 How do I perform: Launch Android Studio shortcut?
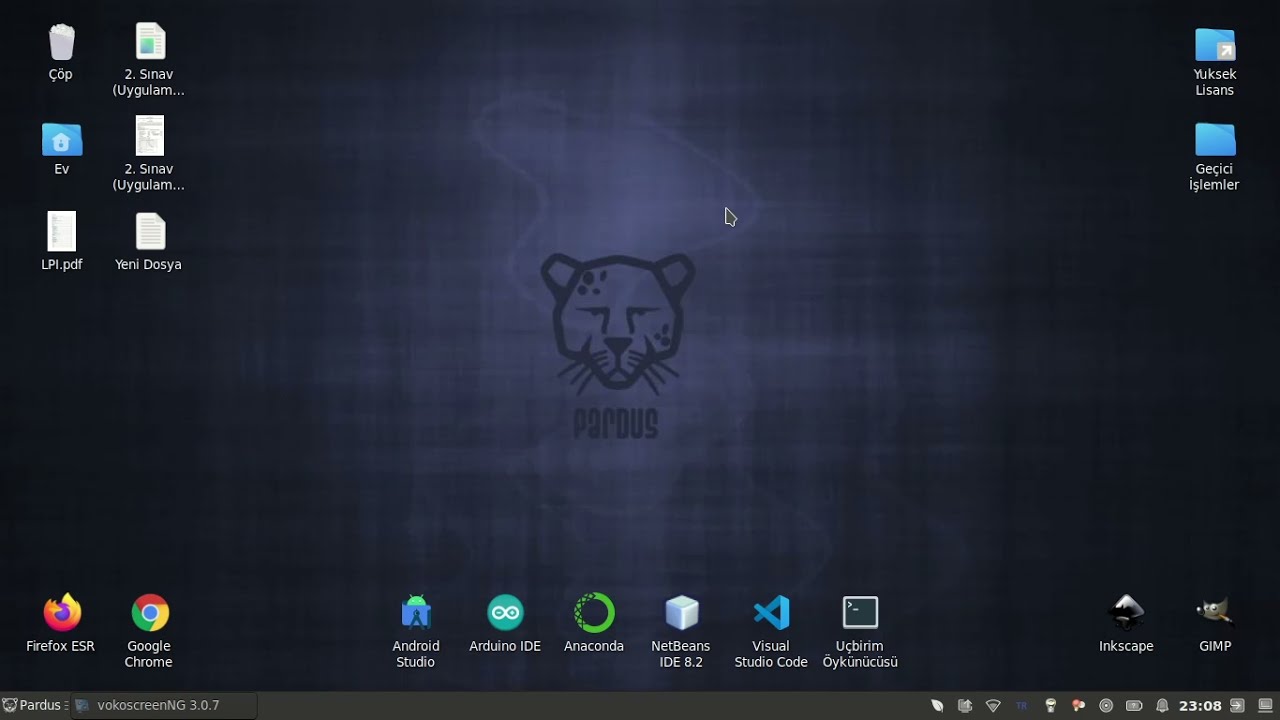pos(416,631)
